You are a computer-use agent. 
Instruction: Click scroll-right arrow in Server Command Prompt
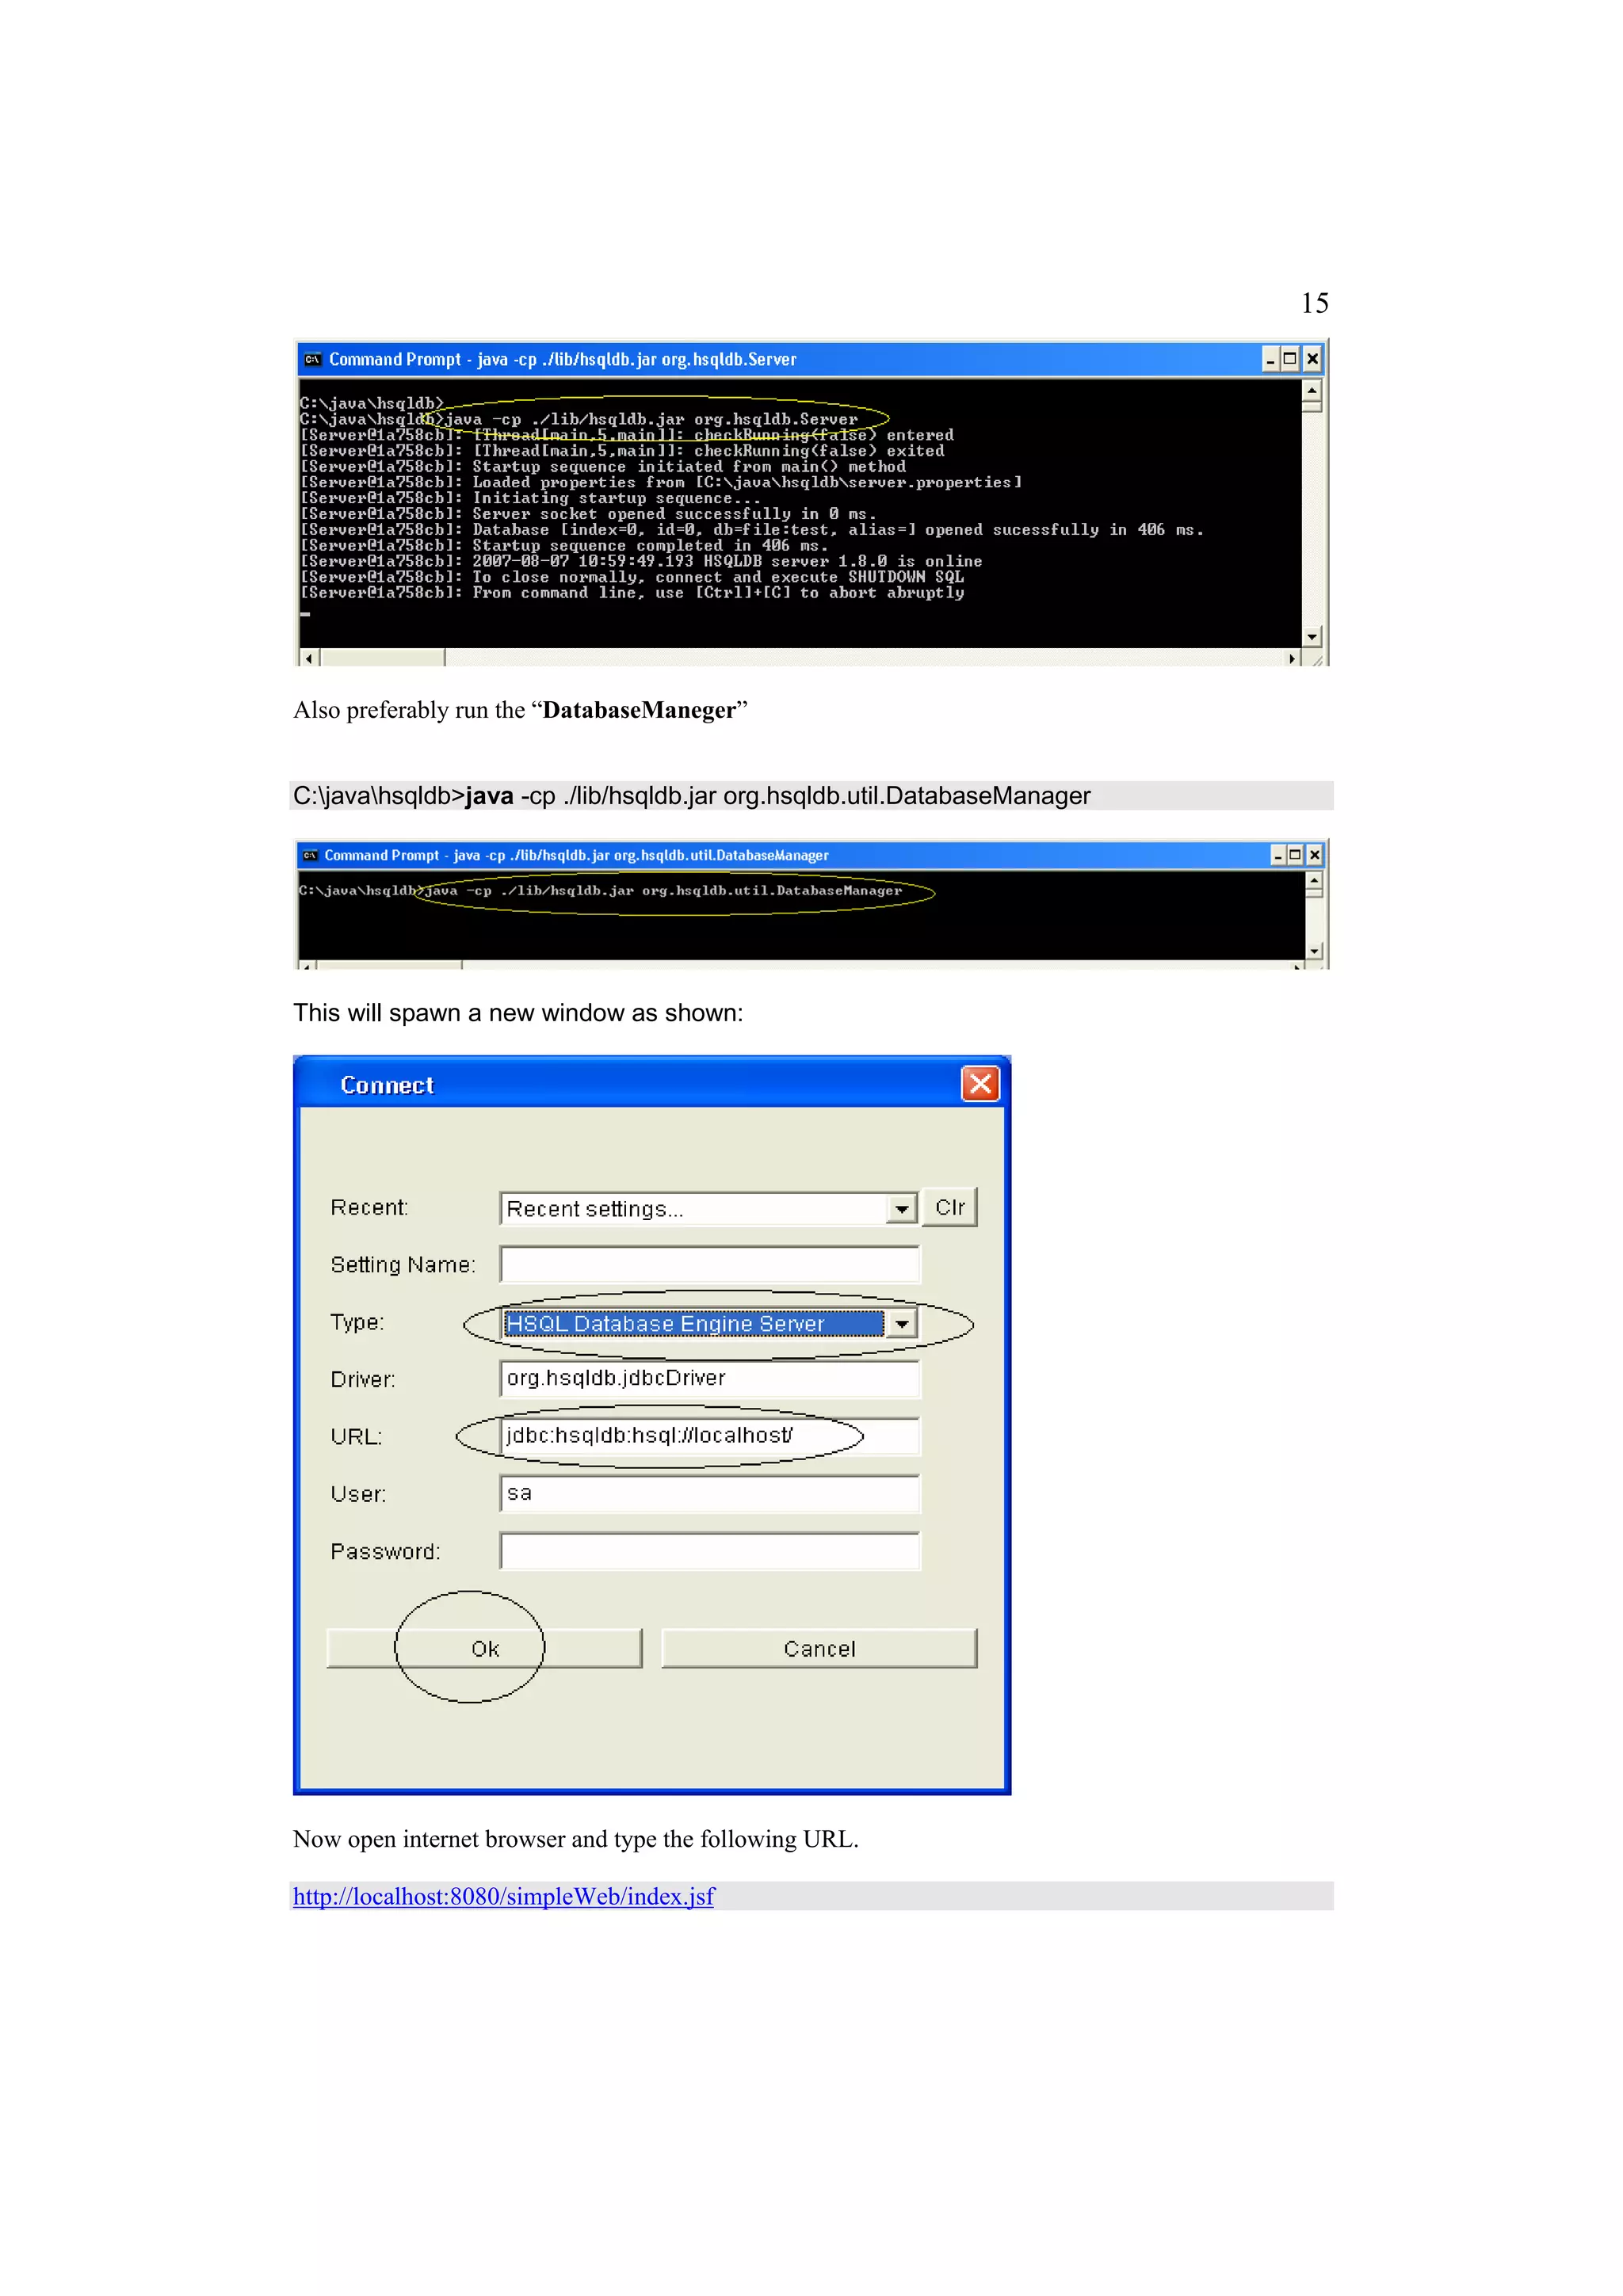coord(1292,658)
